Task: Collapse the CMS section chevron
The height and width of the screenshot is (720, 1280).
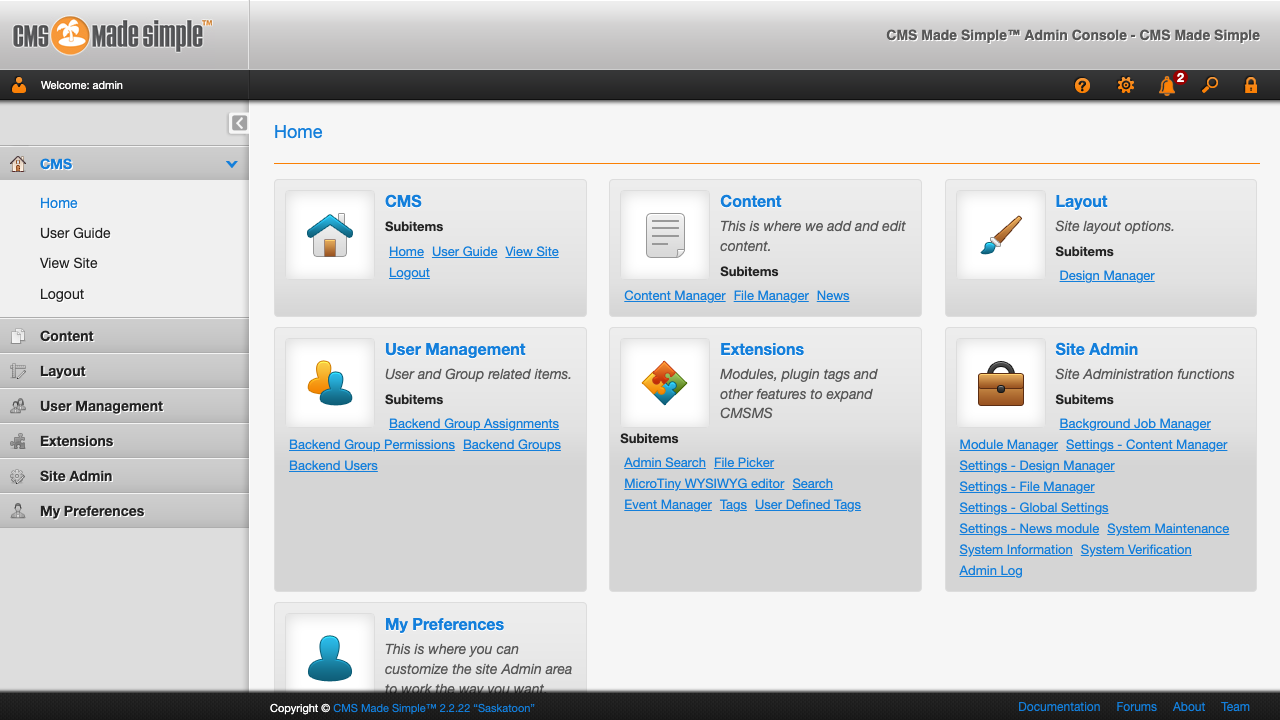Action: coord(232,164)
